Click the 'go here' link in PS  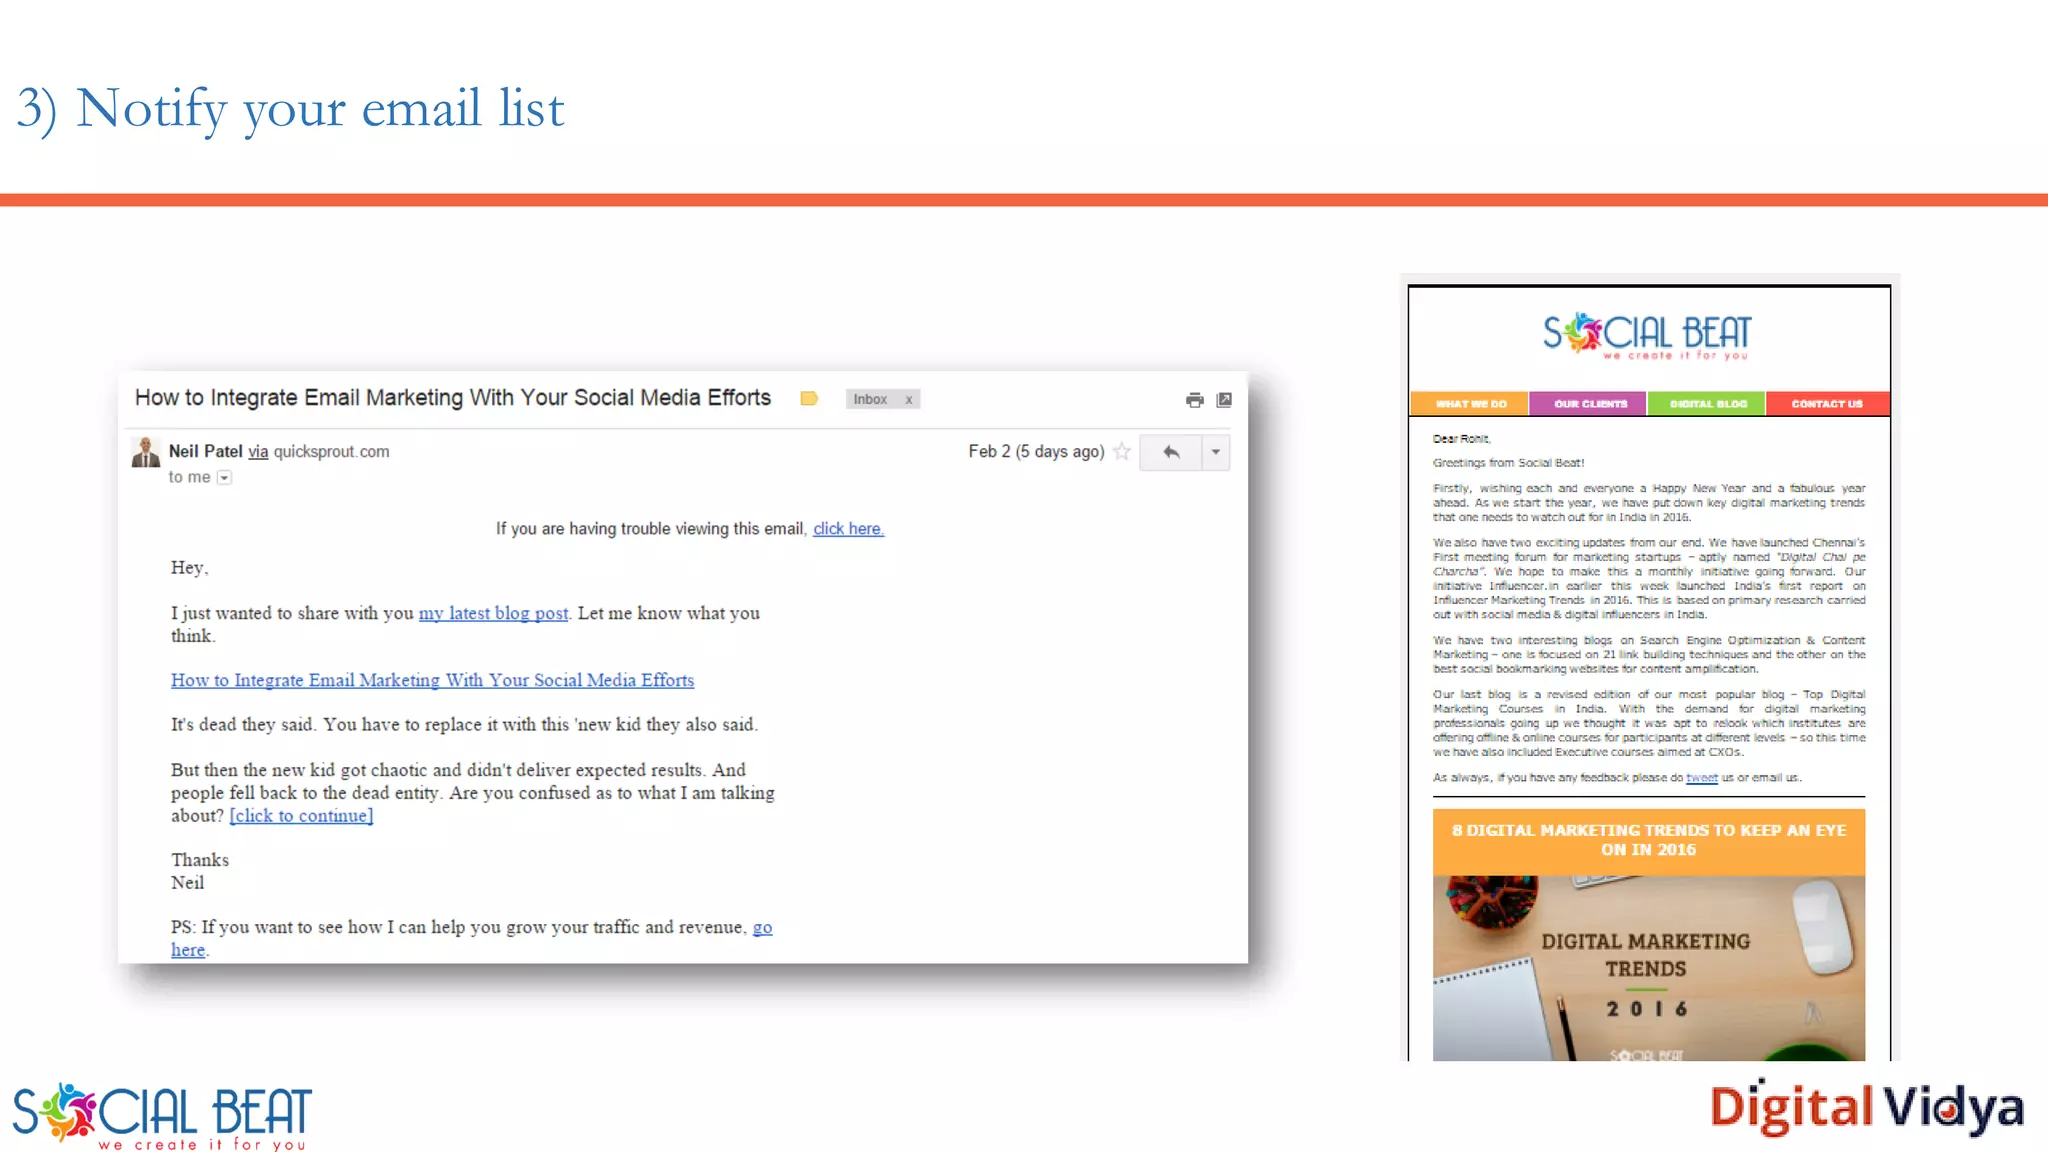(x=762, y=927)
